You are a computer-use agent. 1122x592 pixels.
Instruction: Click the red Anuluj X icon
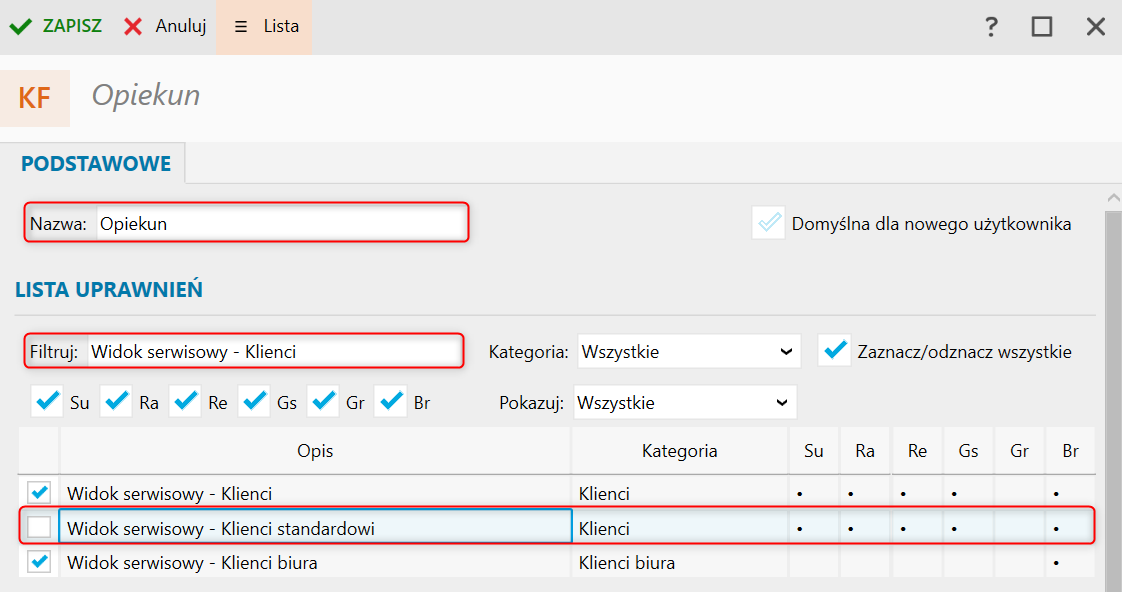133,27
